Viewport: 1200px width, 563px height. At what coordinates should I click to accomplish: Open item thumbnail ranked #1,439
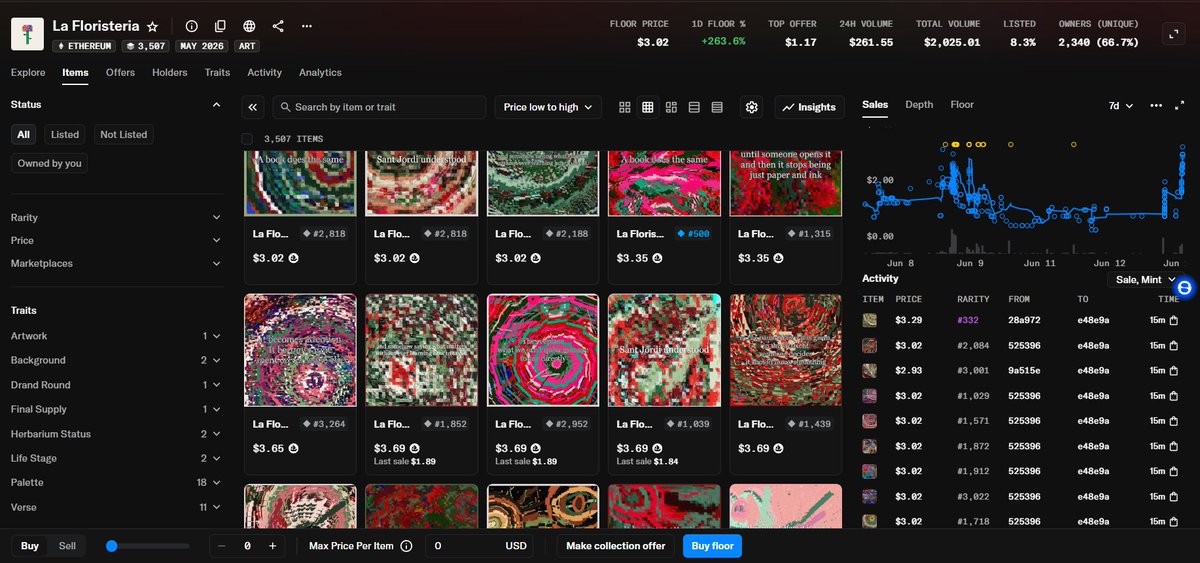[786, 351]
